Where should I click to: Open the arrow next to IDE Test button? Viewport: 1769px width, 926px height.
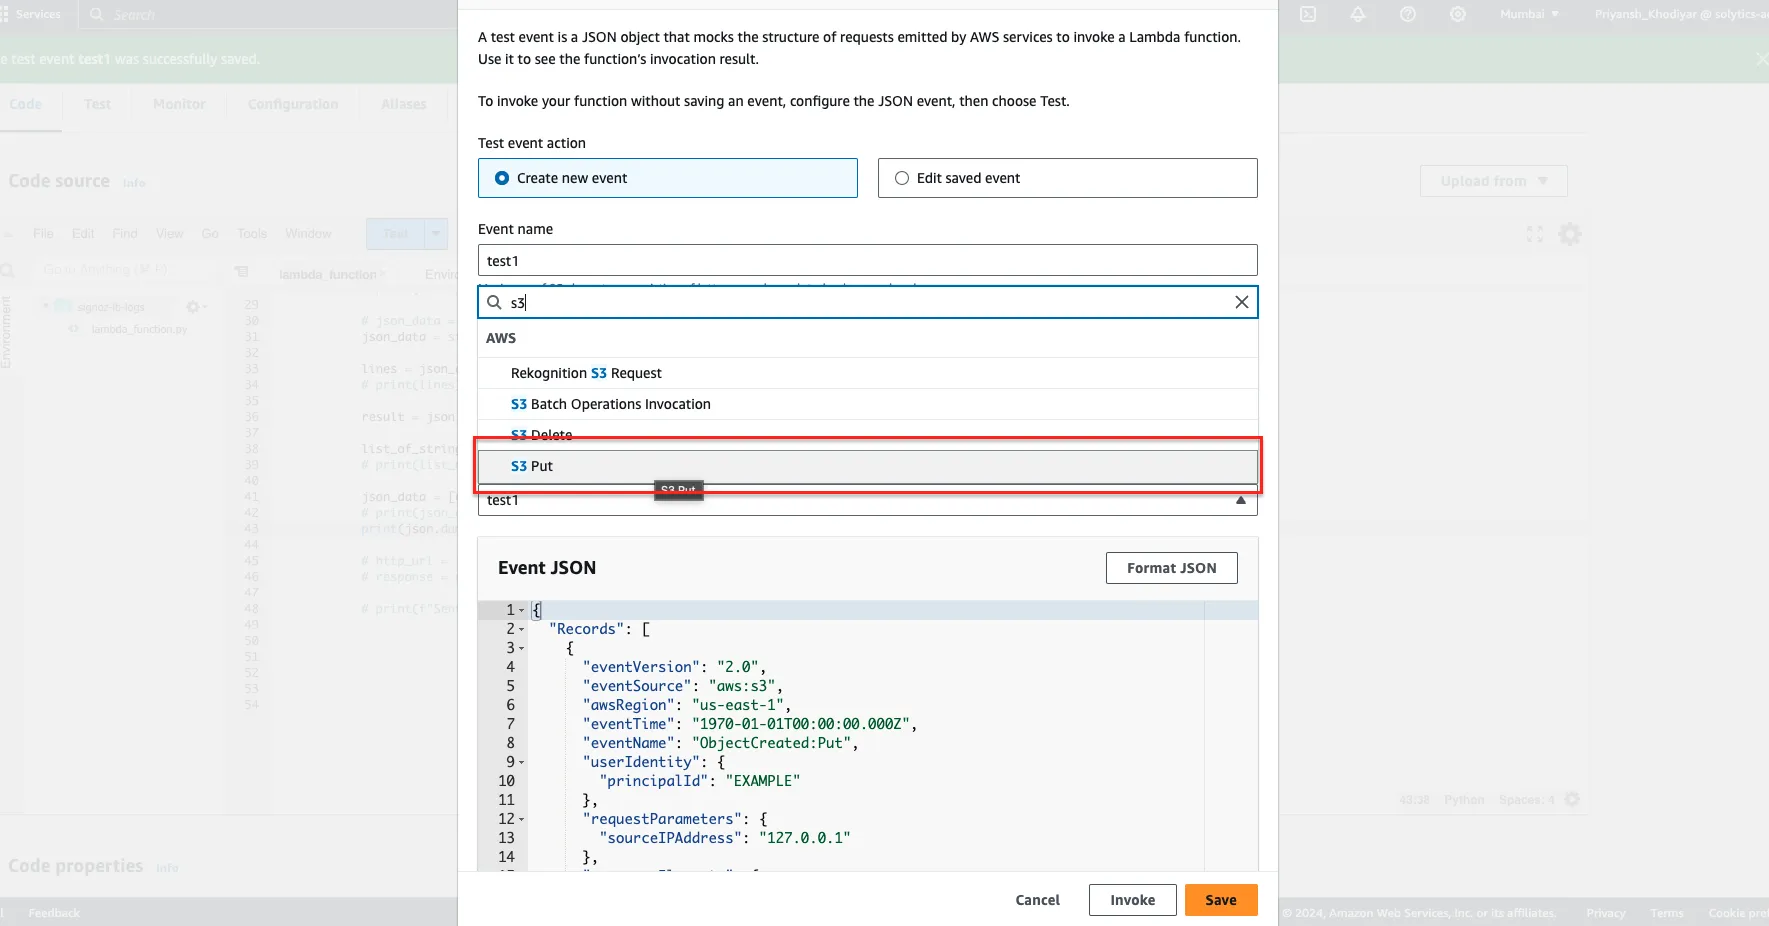click(436, 234)
